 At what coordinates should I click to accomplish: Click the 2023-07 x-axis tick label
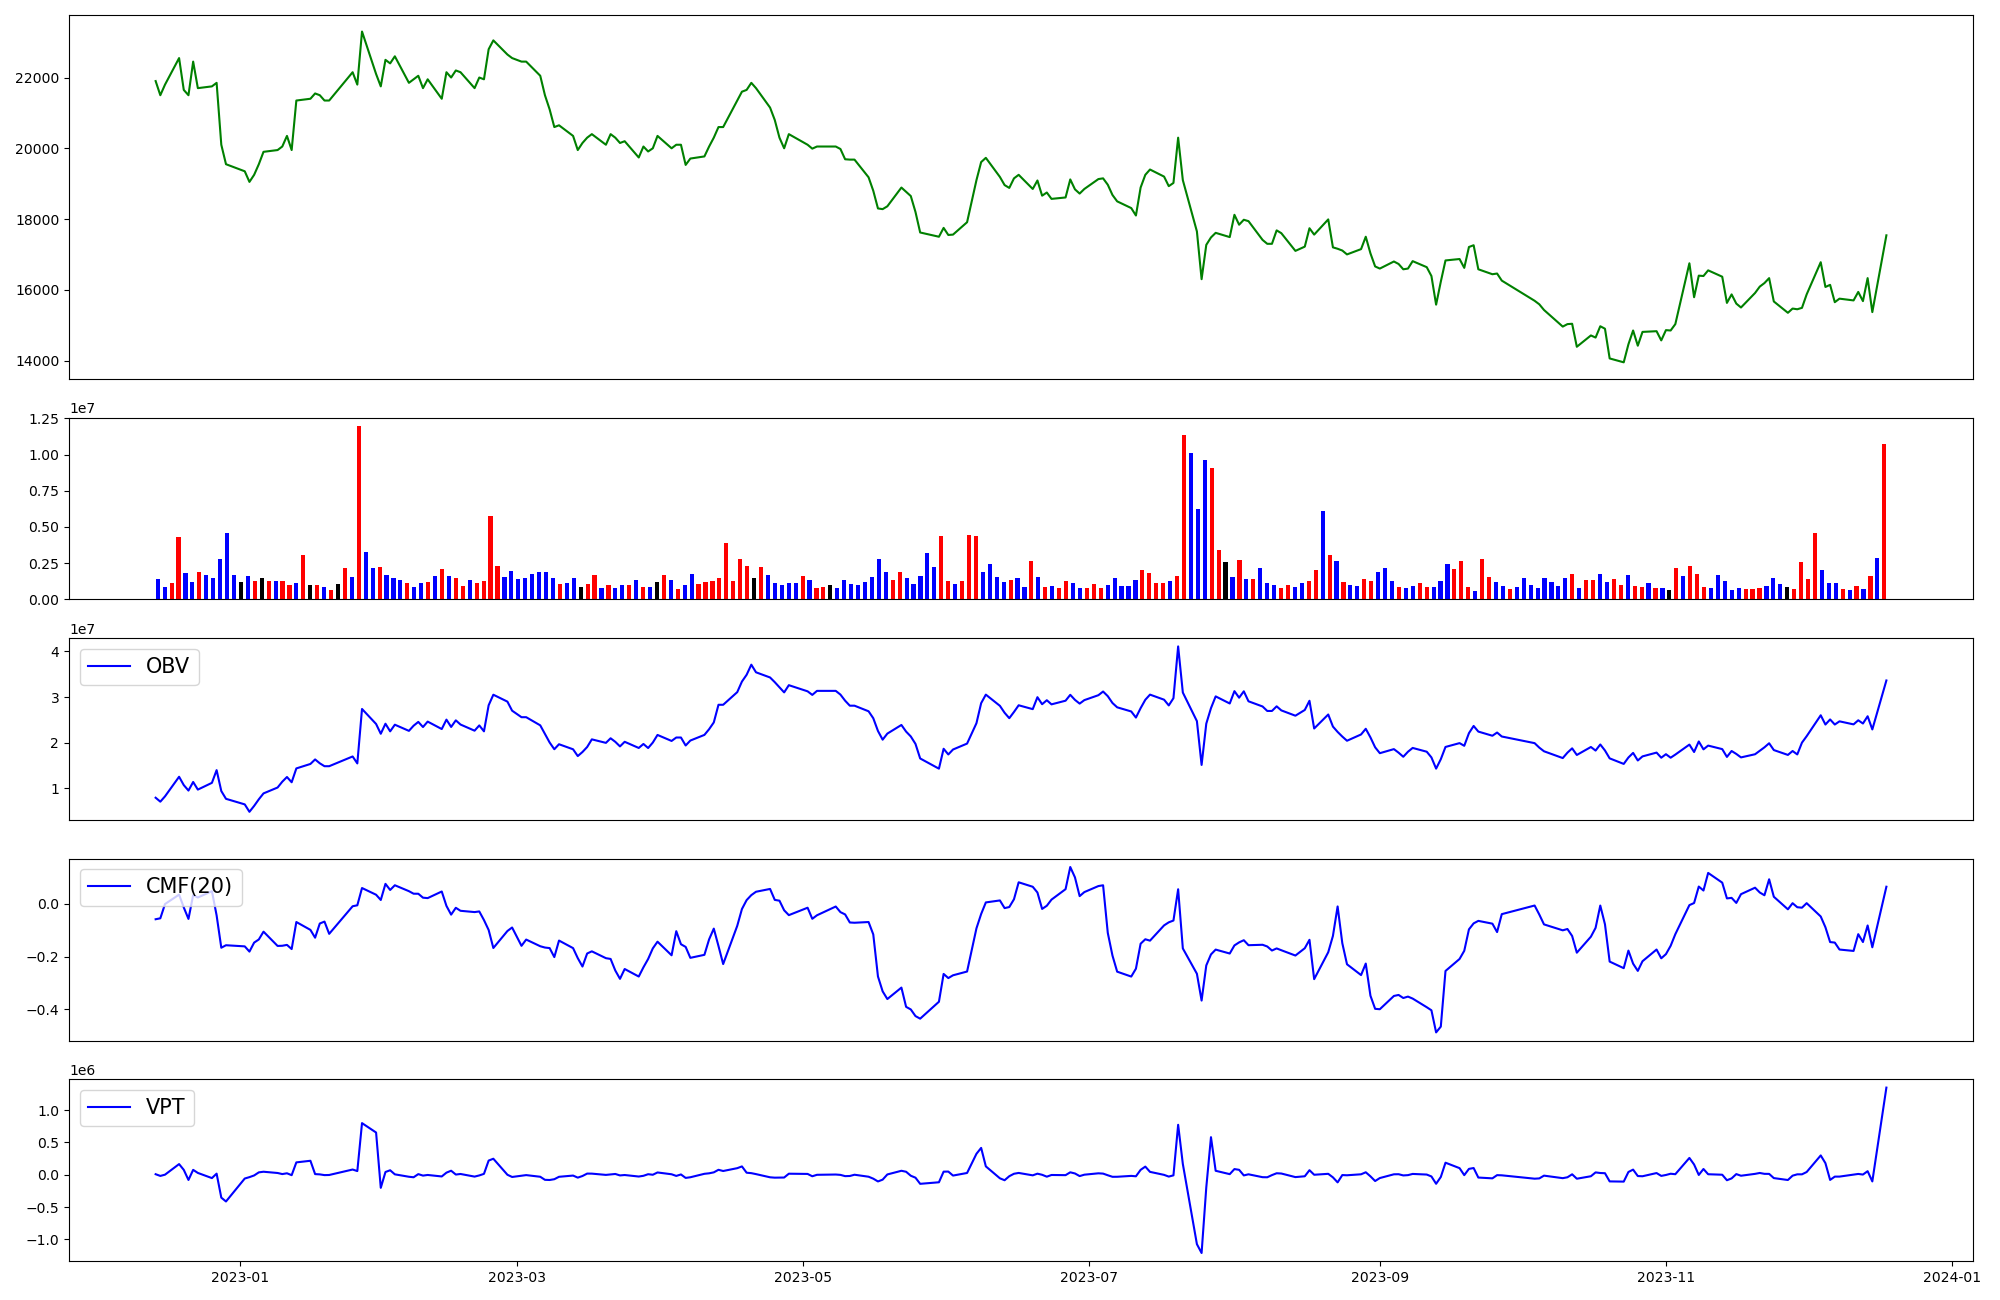1088,1277
